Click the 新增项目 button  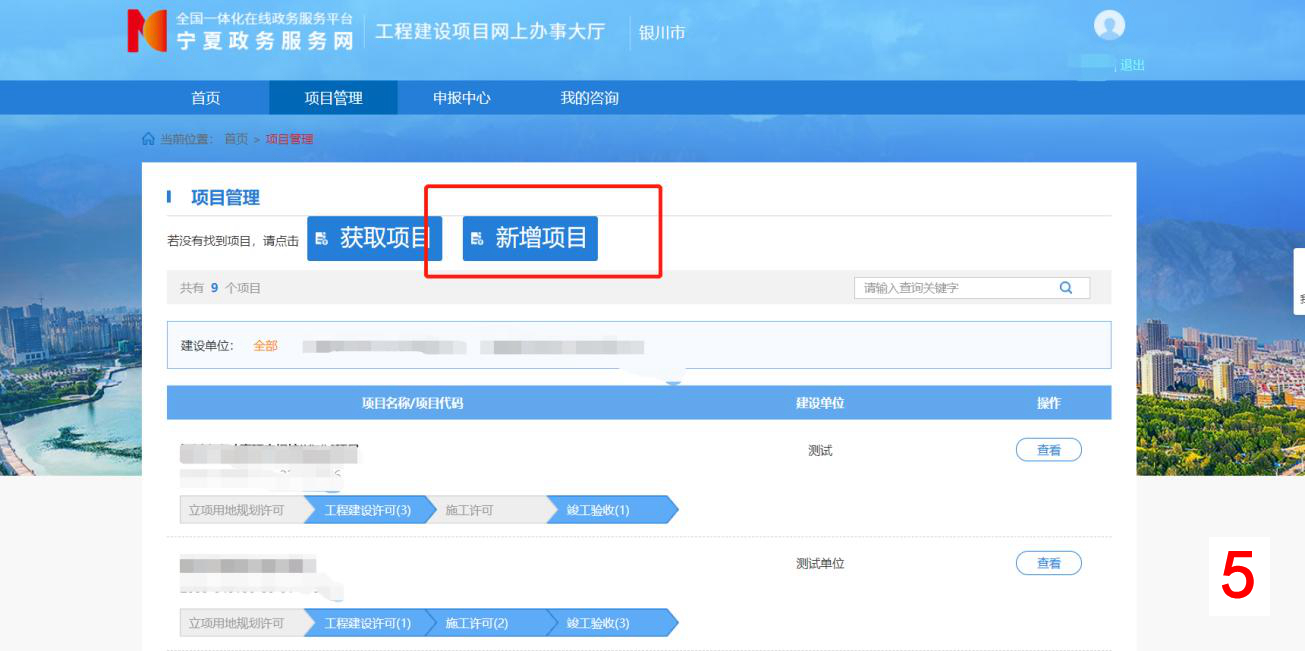coord(530,239)
